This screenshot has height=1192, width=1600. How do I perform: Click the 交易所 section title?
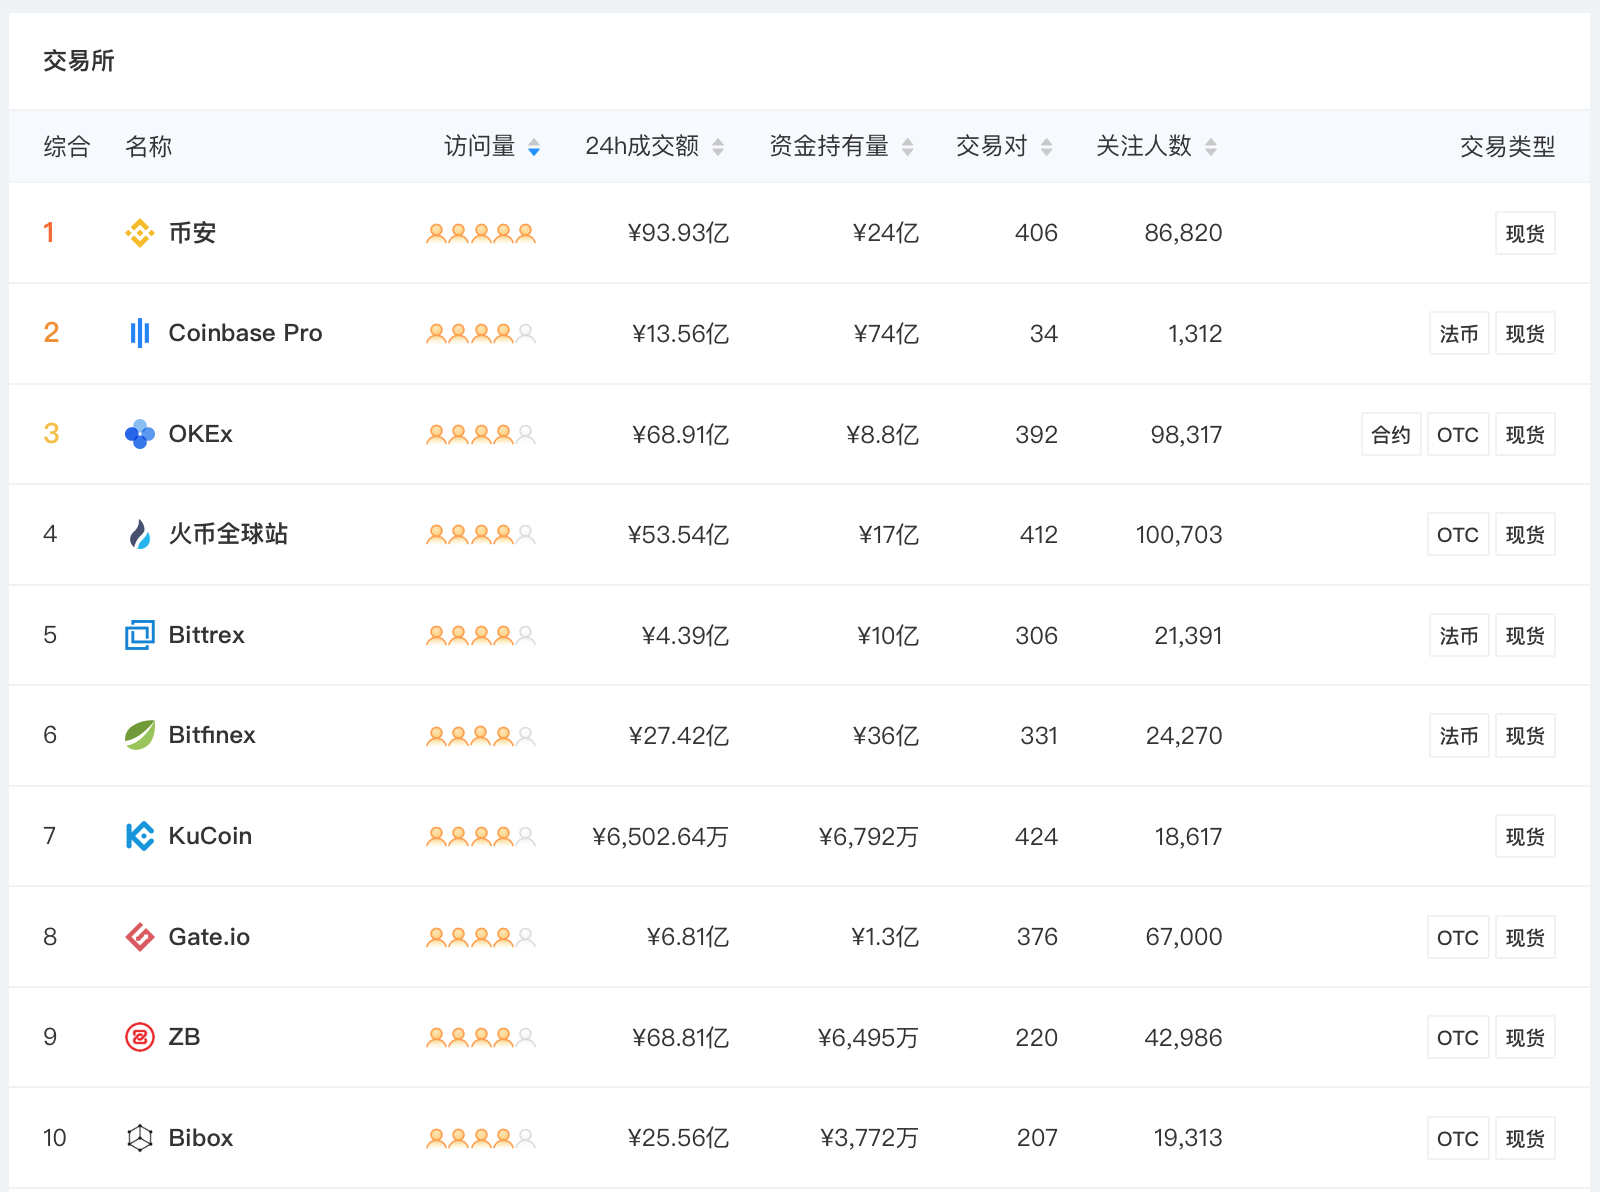pyautogui.click(x=79, y=61)
